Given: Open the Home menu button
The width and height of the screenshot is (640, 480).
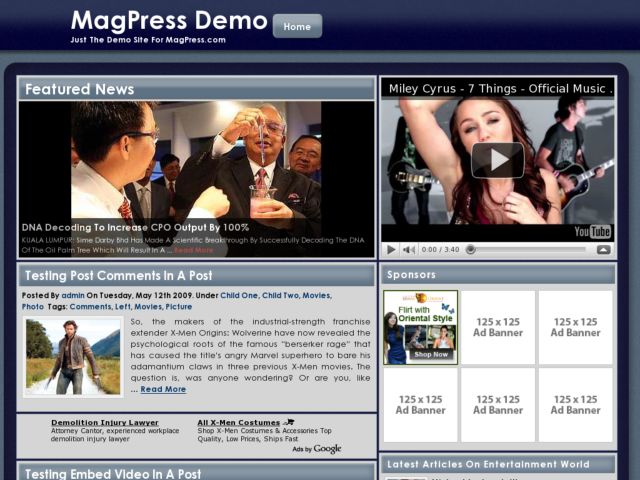Looking at the screenshot, I should coord(297,26).
